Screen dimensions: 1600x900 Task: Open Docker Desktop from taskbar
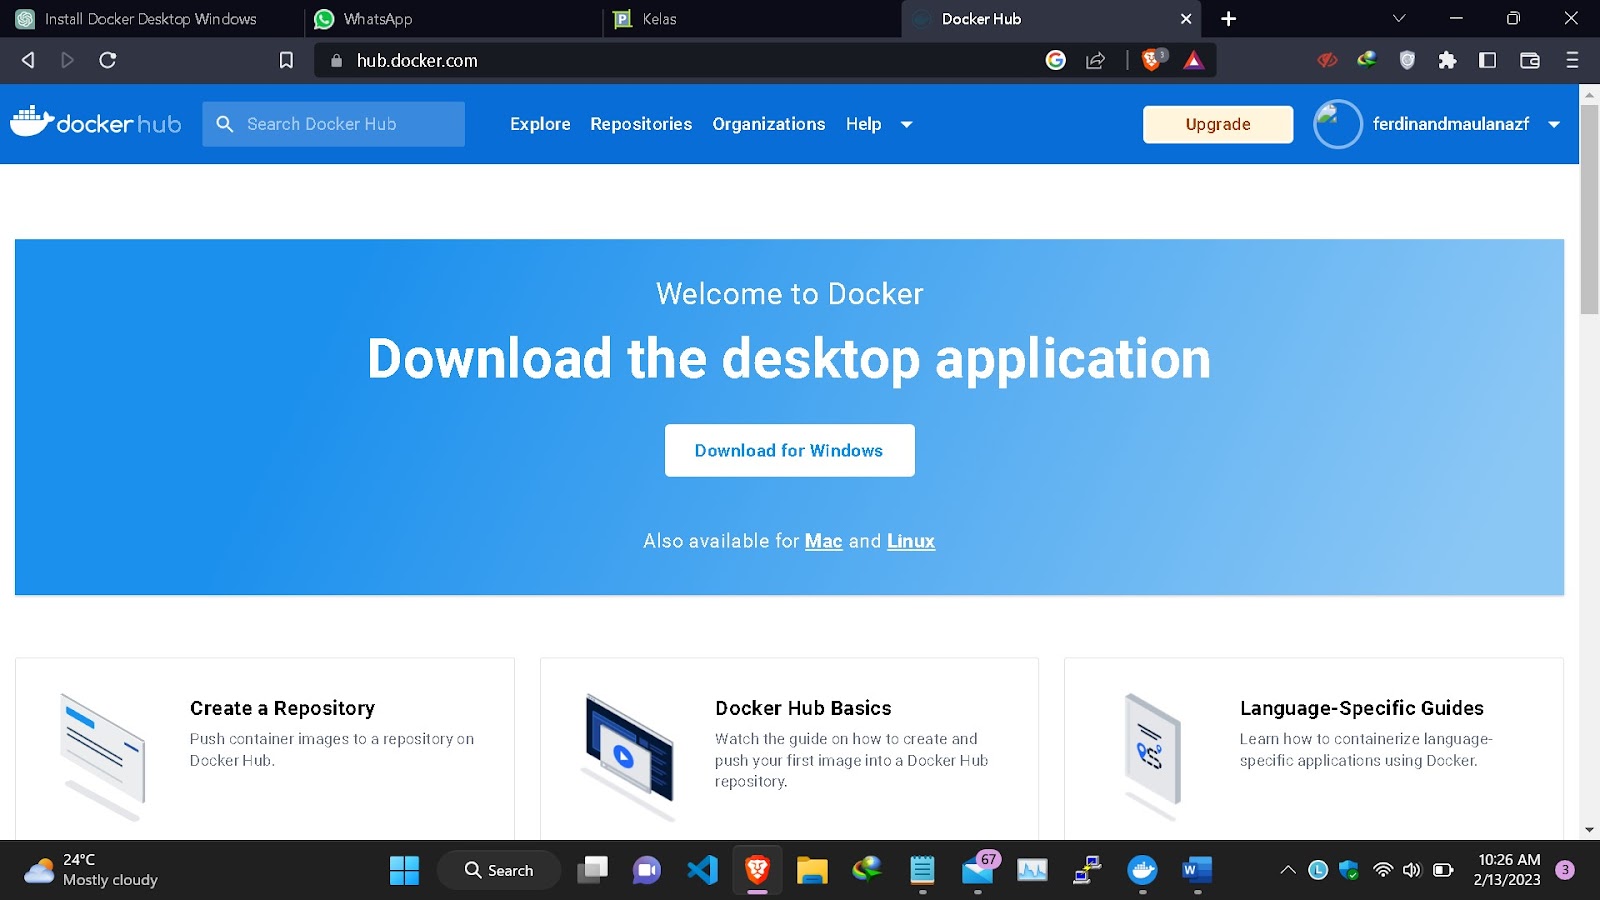[1142, 870]
